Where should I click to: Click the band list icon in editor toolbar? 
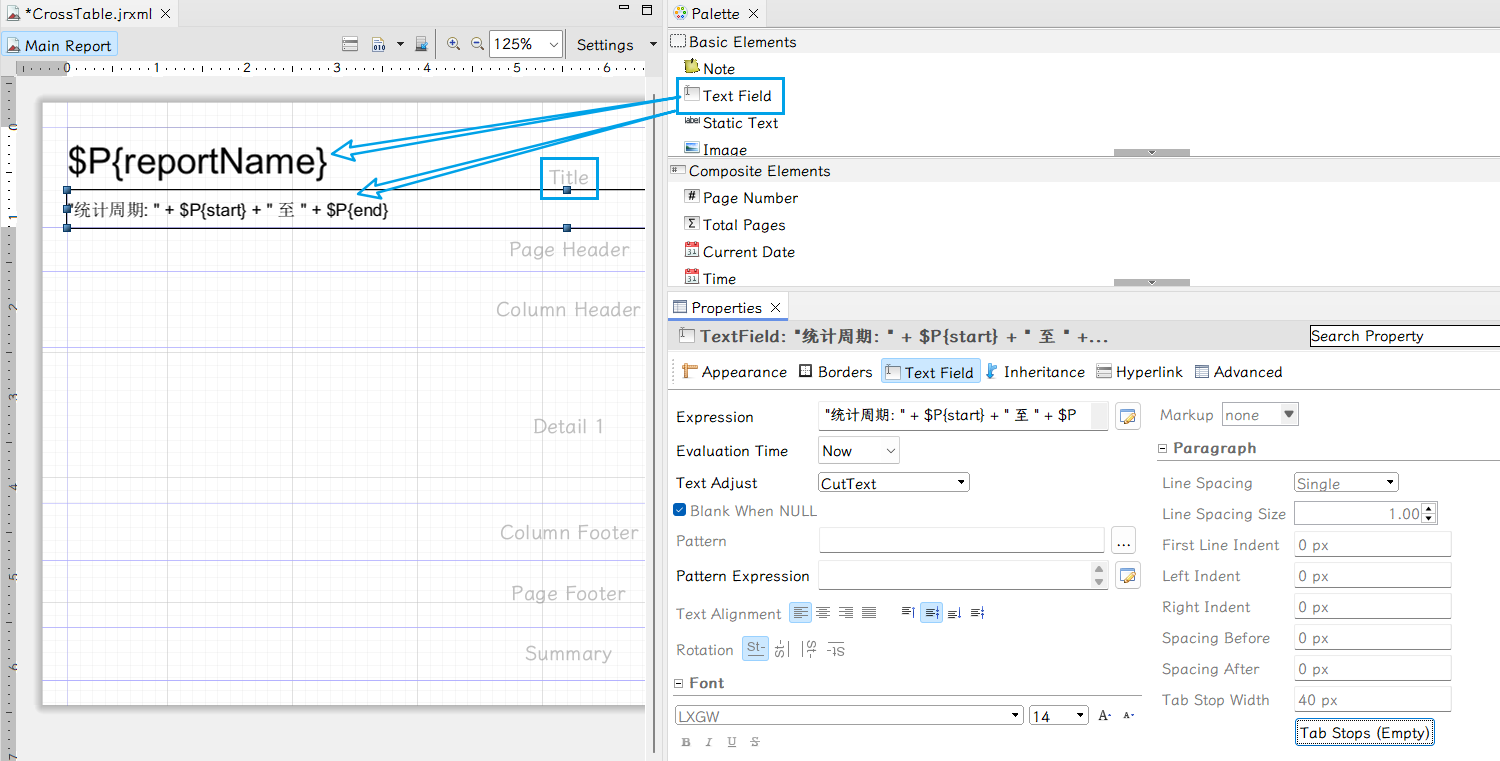tap(350, 44)
